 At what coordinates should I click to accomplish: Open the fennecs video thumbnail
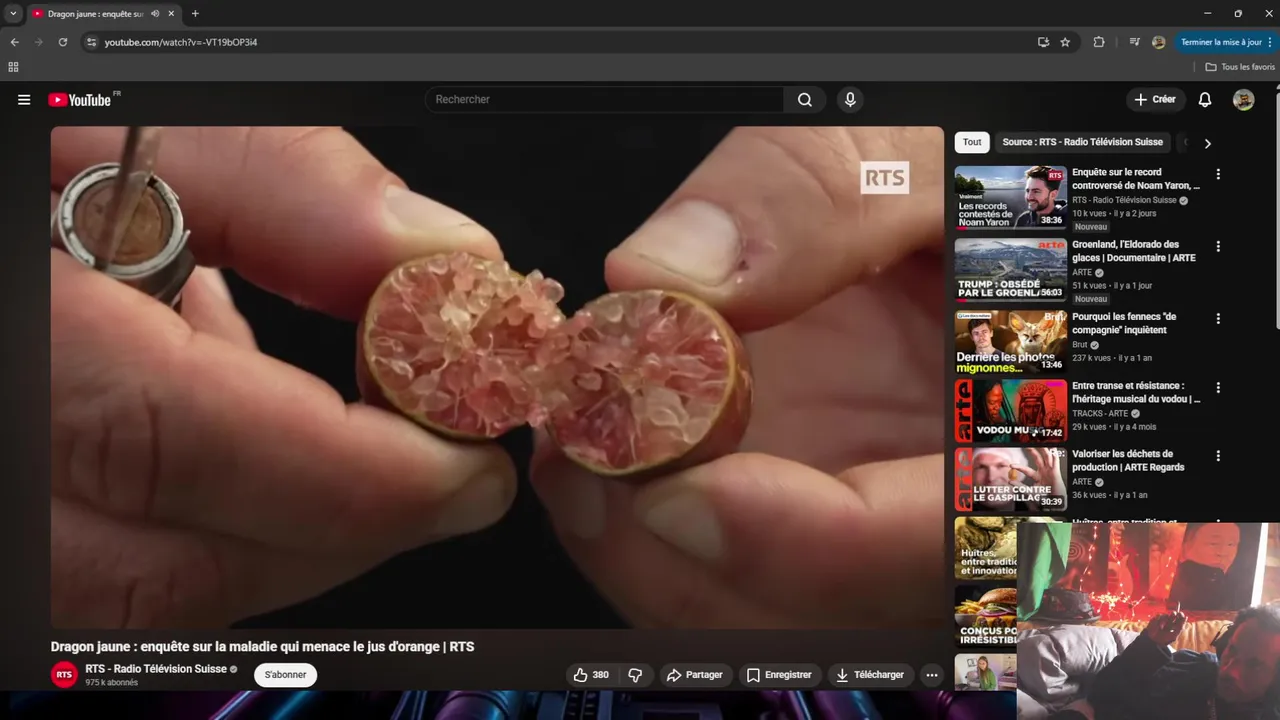[x=1011, y=342]
